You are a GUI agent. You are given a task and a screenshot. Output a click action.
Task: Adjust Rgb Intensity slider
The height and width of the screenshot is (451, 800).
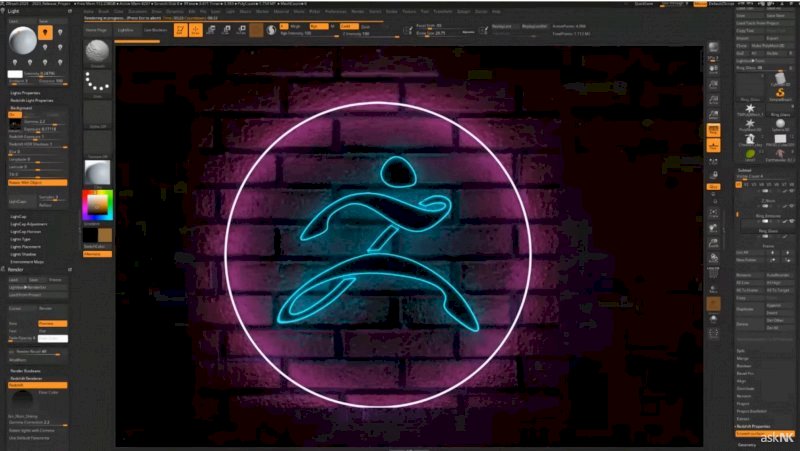[x=310, y=34]
